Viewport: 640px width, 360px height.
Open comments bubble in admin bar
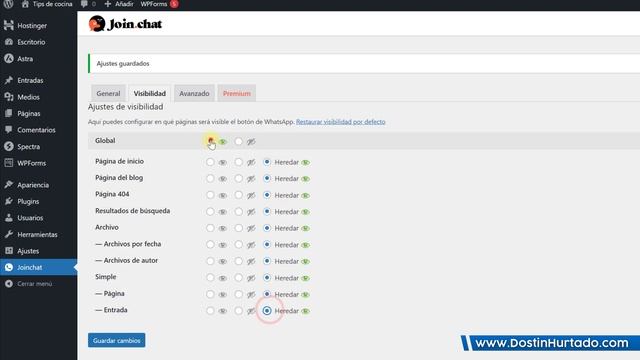(84, 4)
